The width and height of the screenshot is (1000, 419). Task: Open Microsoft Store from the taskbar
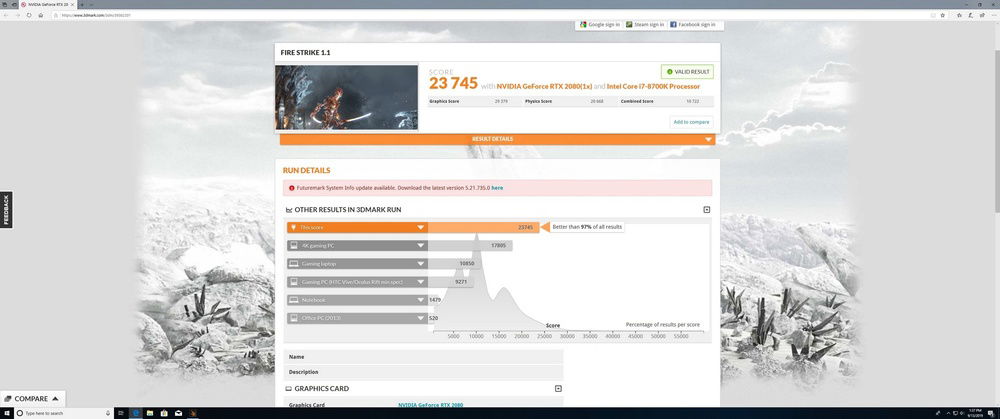(166, 413)
